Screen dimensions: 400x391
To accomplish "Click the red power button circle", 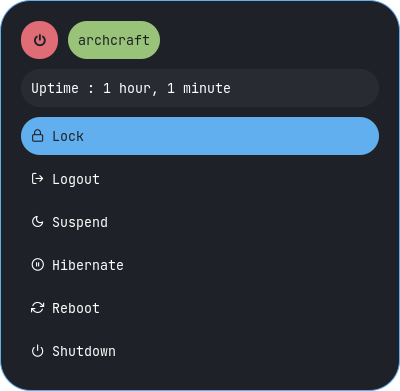I will [x=40, y=40].
